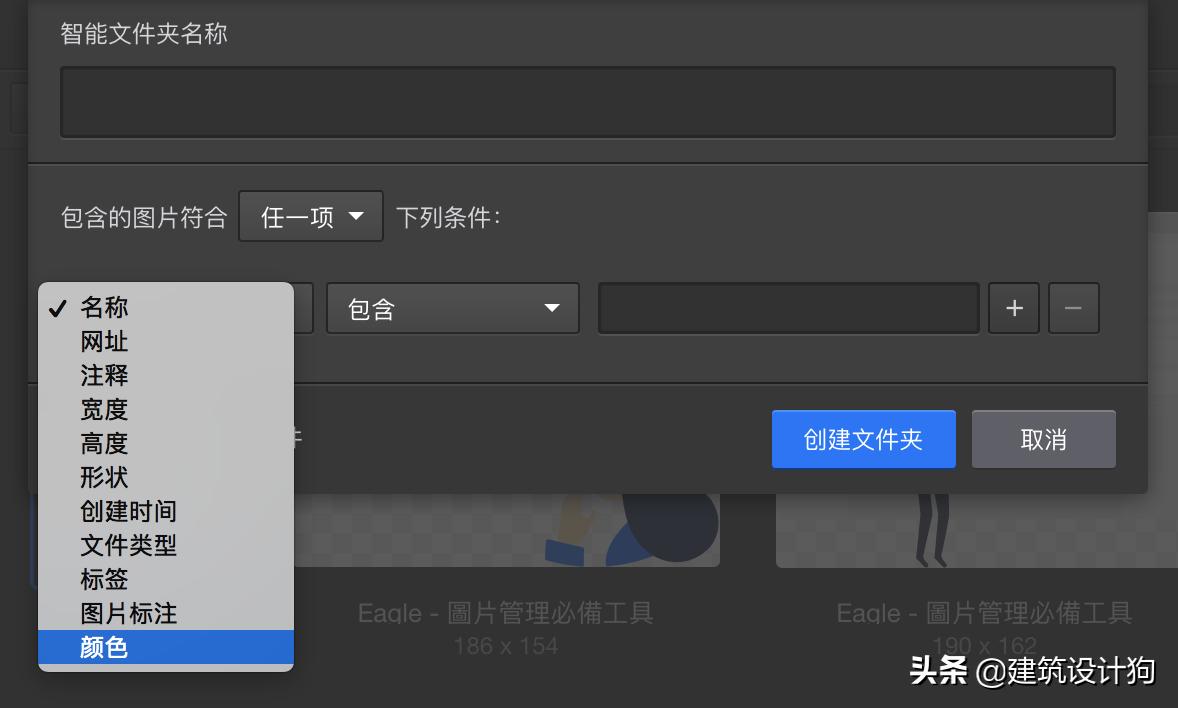1178x708 pixels.
Task: Open the 包含 condition dropdown
Action: tap(452, 308)
